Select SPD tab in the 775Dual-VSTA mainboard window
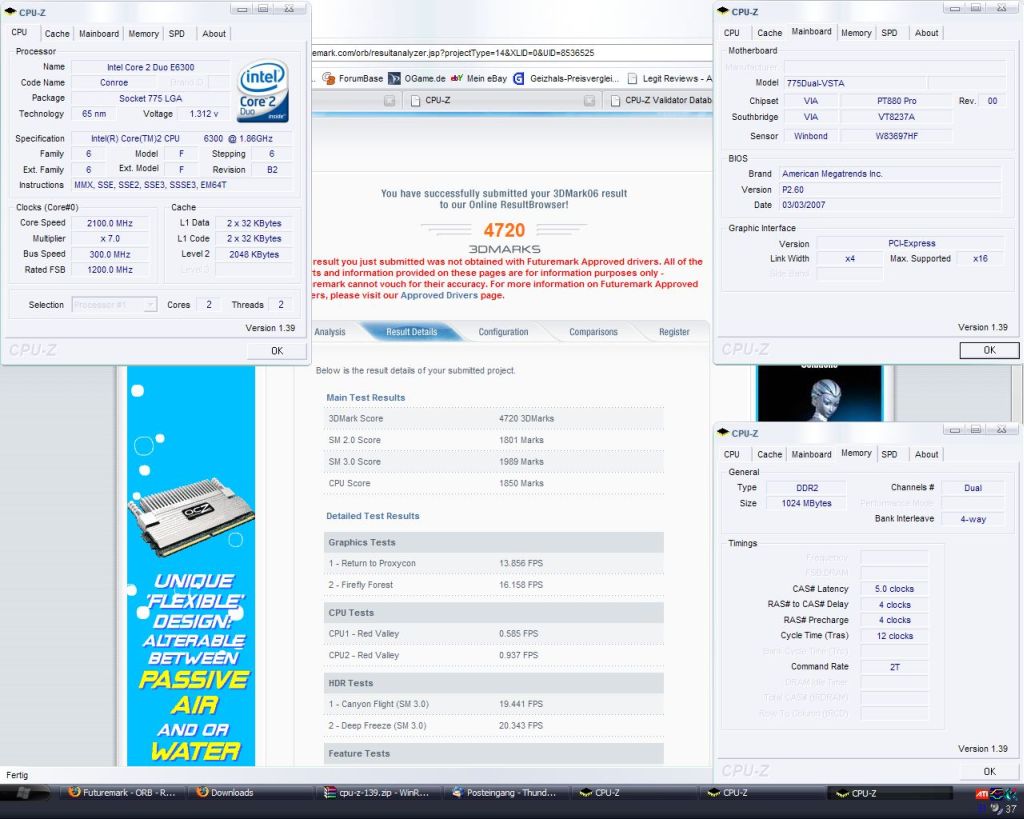Screen dimensions: 1024x819 pos(889,33)
